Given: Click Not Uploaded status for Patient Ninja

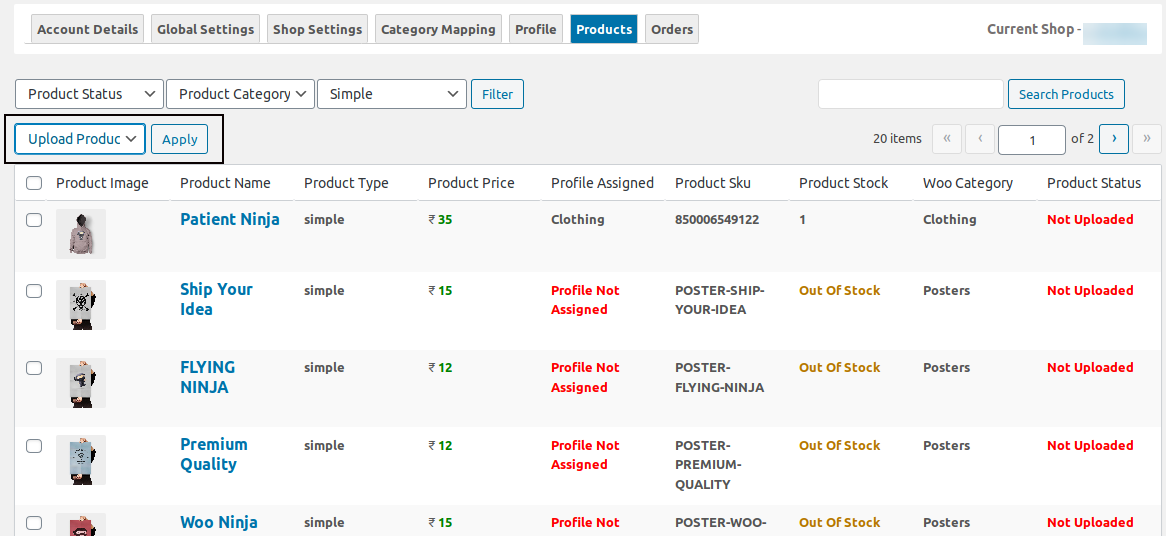Looking at the screenshot, I should coord(1090,219).
